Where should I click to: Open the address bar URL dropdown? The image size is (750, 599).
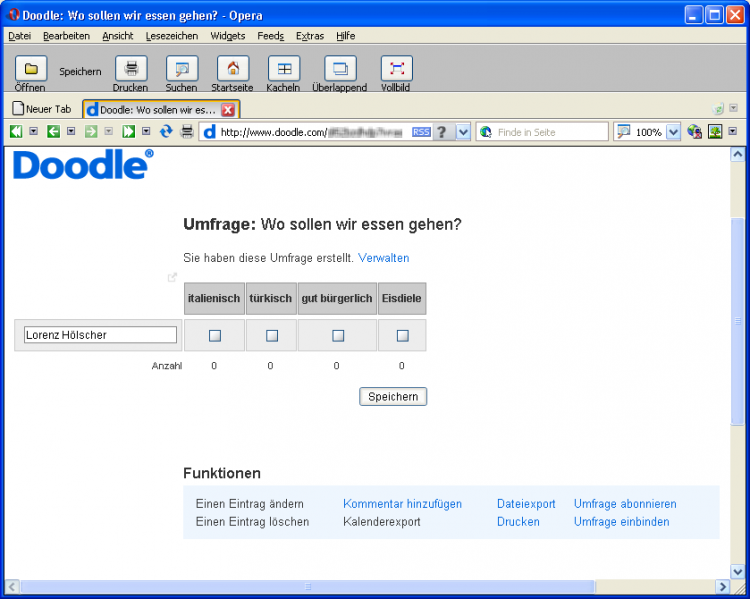(463, 132)
